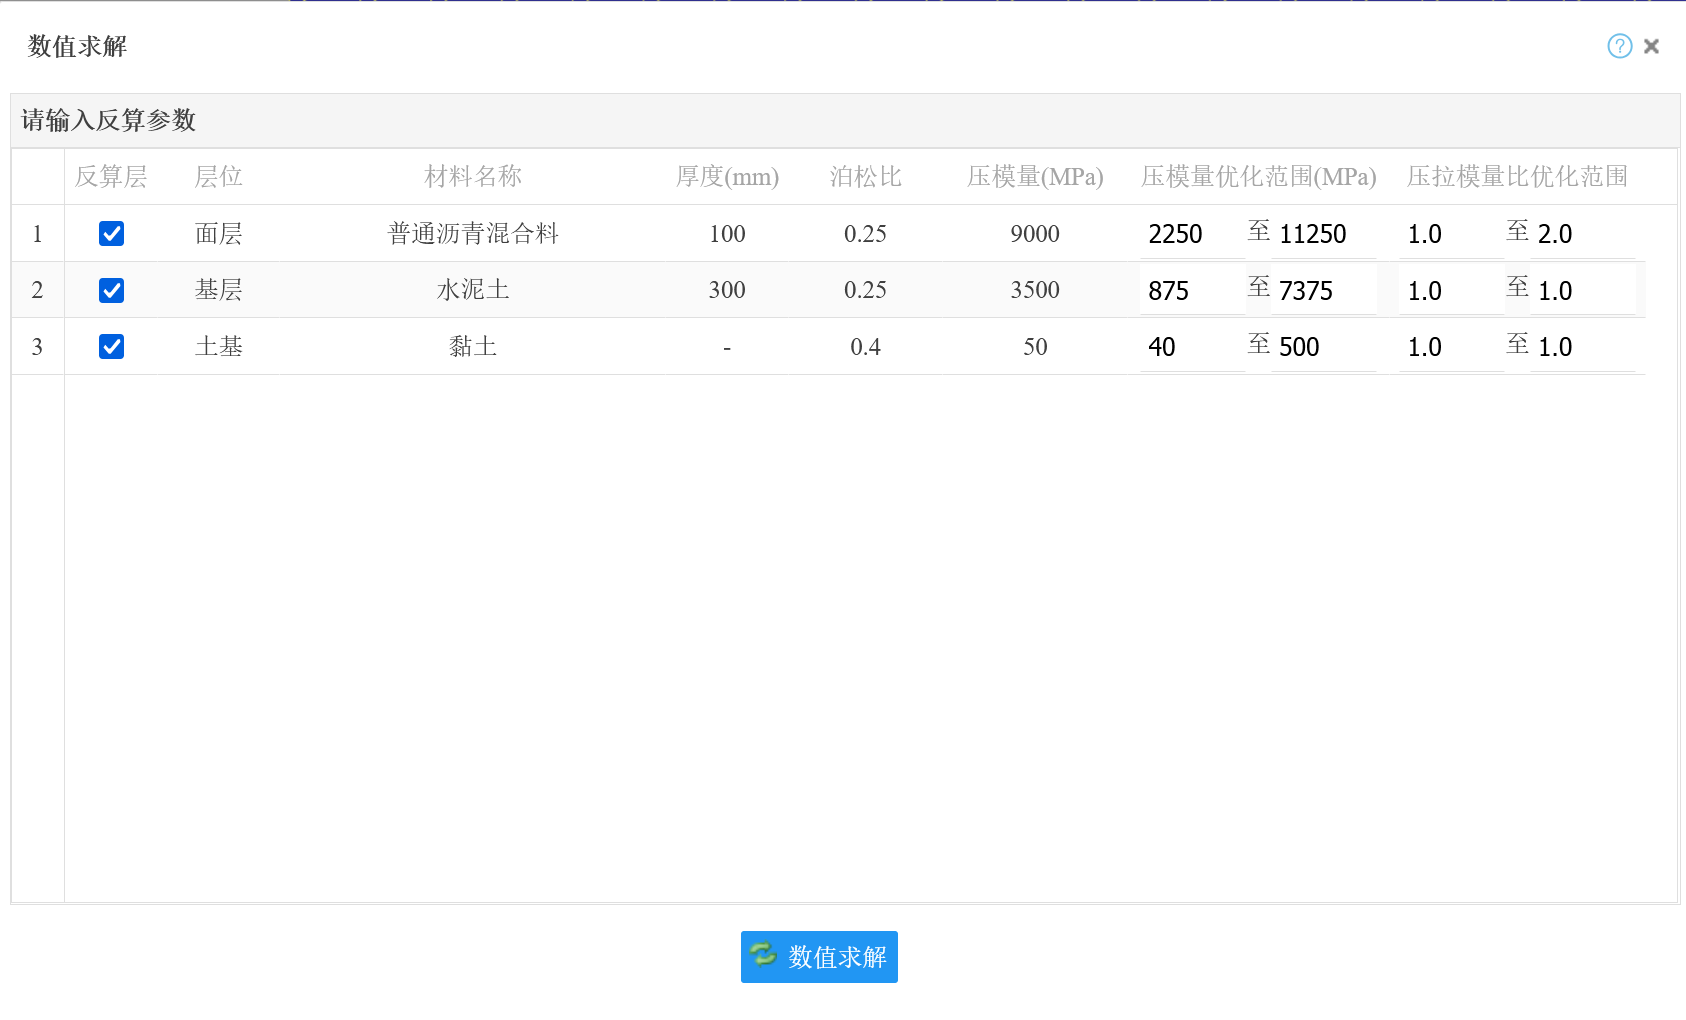Uncheck the 面层 back-calculation checkbox
This screenshot has width=1686, height=1020.
point(111,234)
